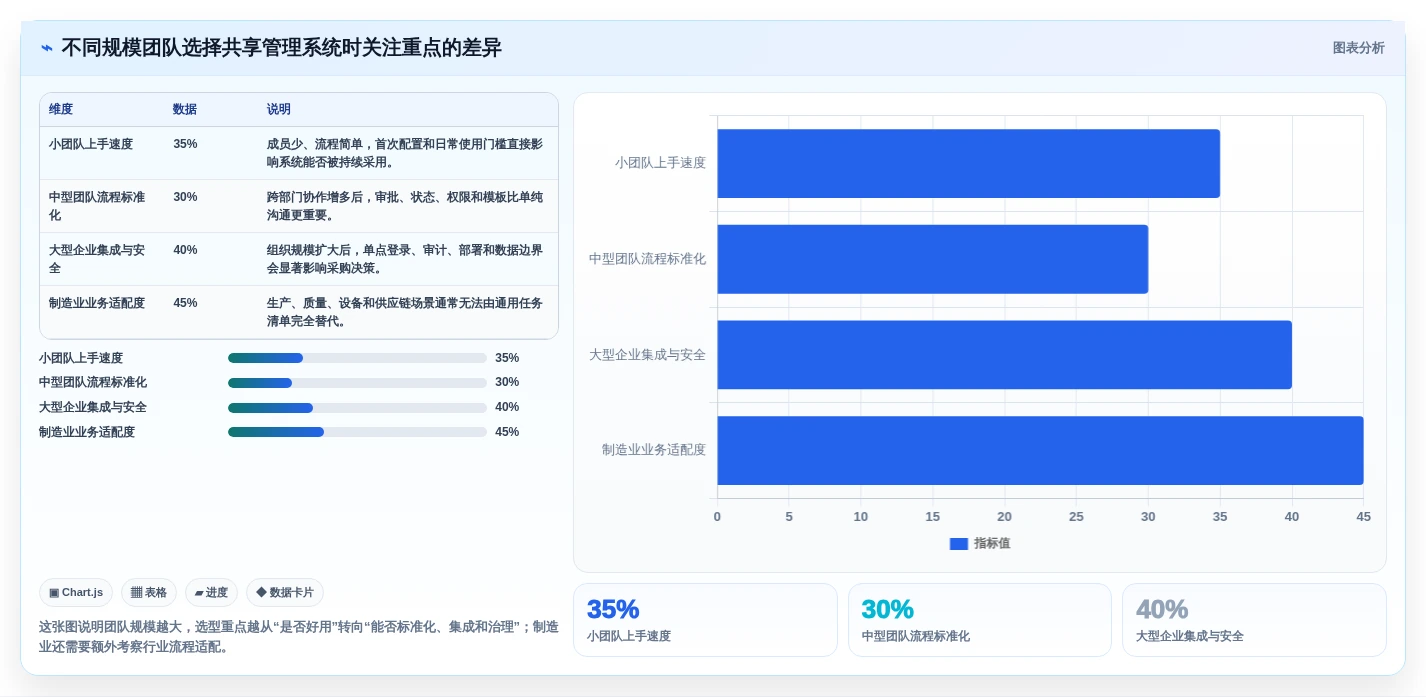1426x697 pixels.
Task: Click the 45% label beside progress bar
Action: click(x=507, y=432)
